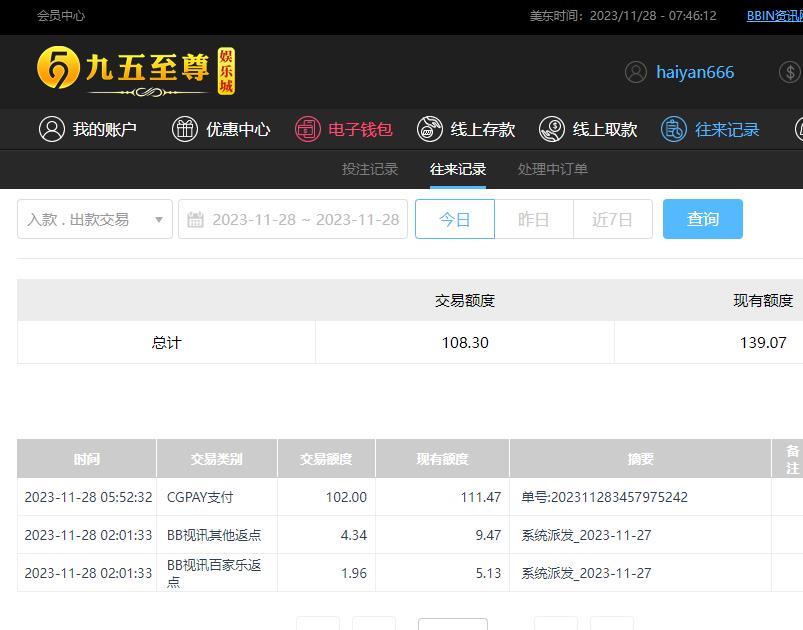The width and height of the screenshot is (803, 630).
Task: Click order number 单号:202311283457975242
Action: 604,497
